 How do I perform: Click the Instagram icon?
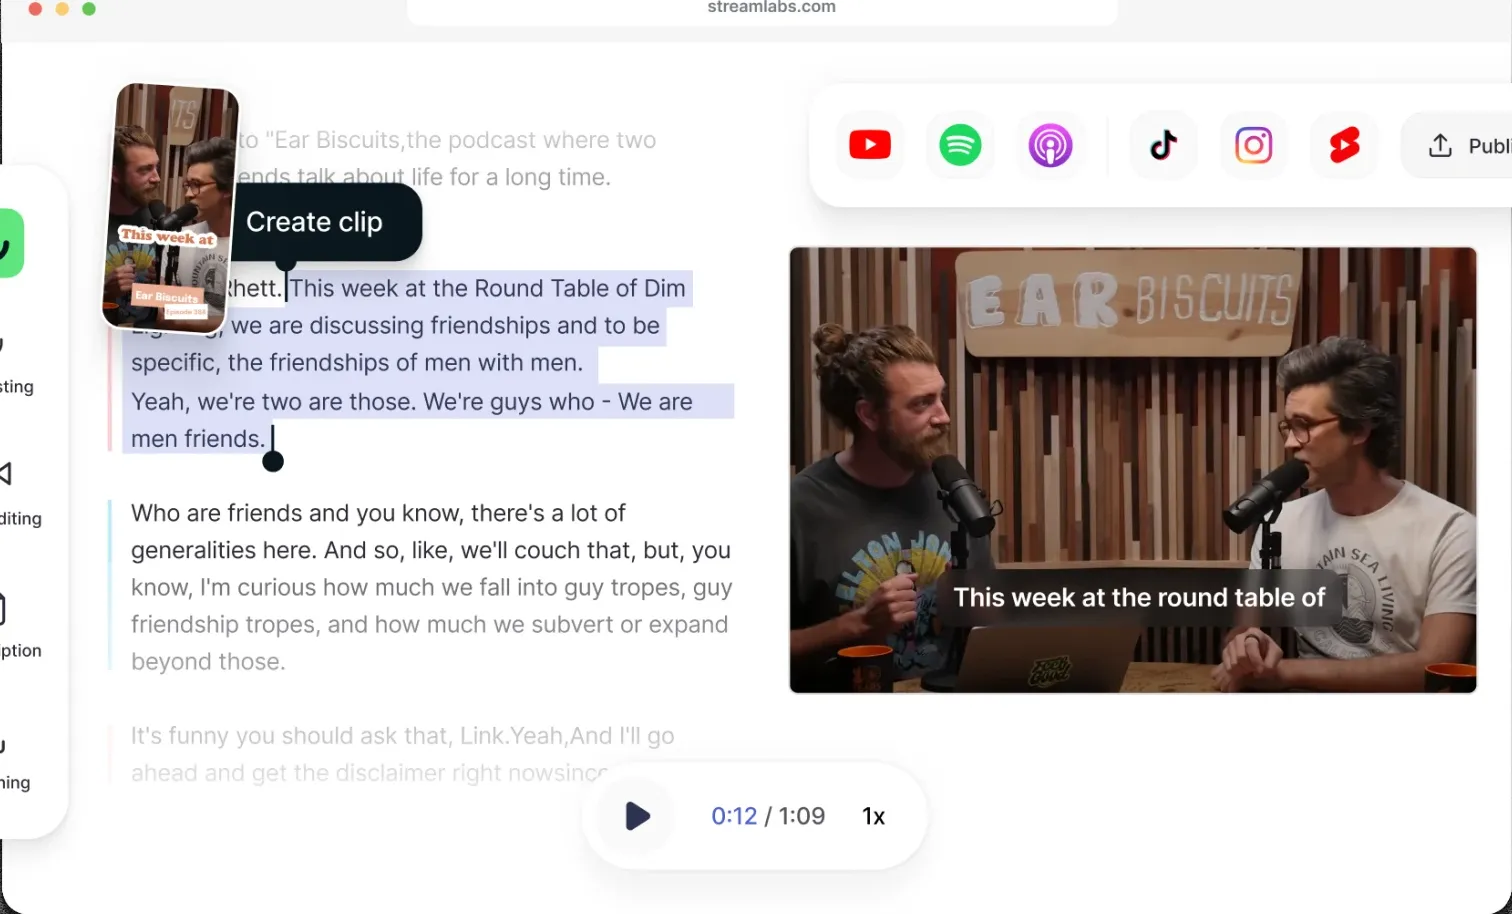pyautogui.click(x=1253, y=146)
